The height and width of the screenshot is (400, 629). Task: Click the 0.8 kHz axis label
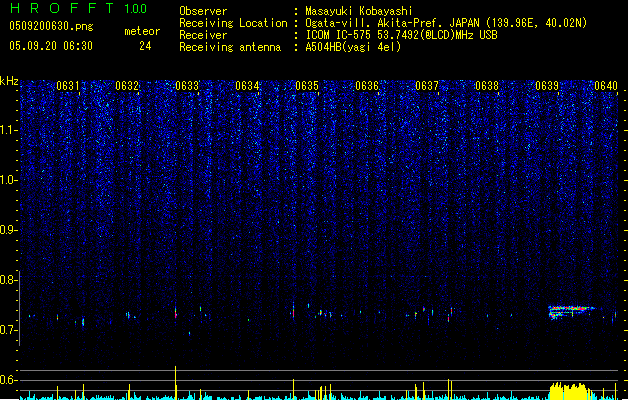click(x=9, y=280)
